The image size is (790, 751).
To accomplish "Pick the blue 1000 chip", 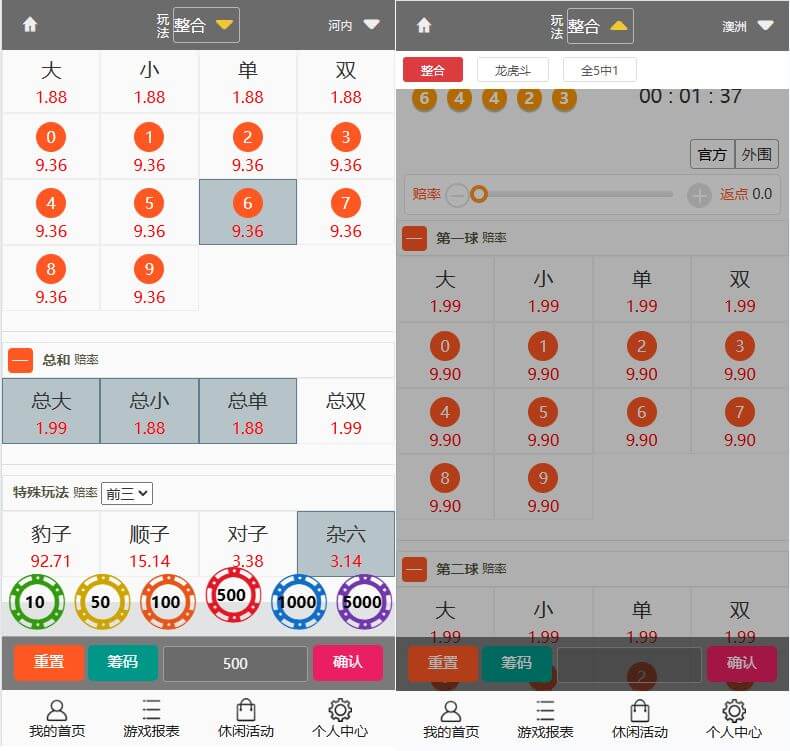I will click(298, 602).
